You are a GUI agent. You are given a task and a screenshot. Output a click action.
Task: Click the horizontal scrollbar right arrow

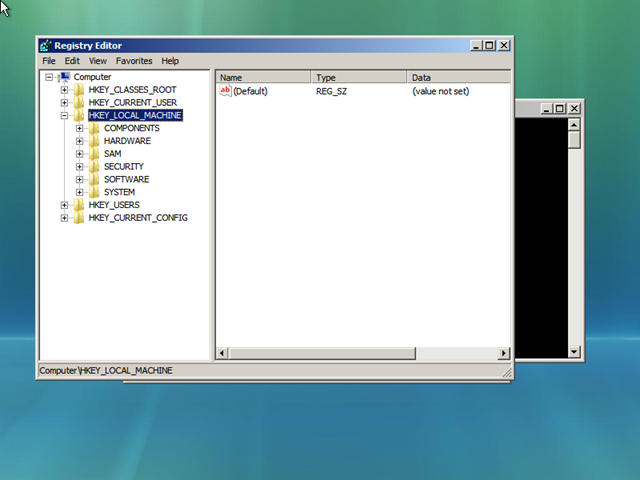(x=504, y=353)
